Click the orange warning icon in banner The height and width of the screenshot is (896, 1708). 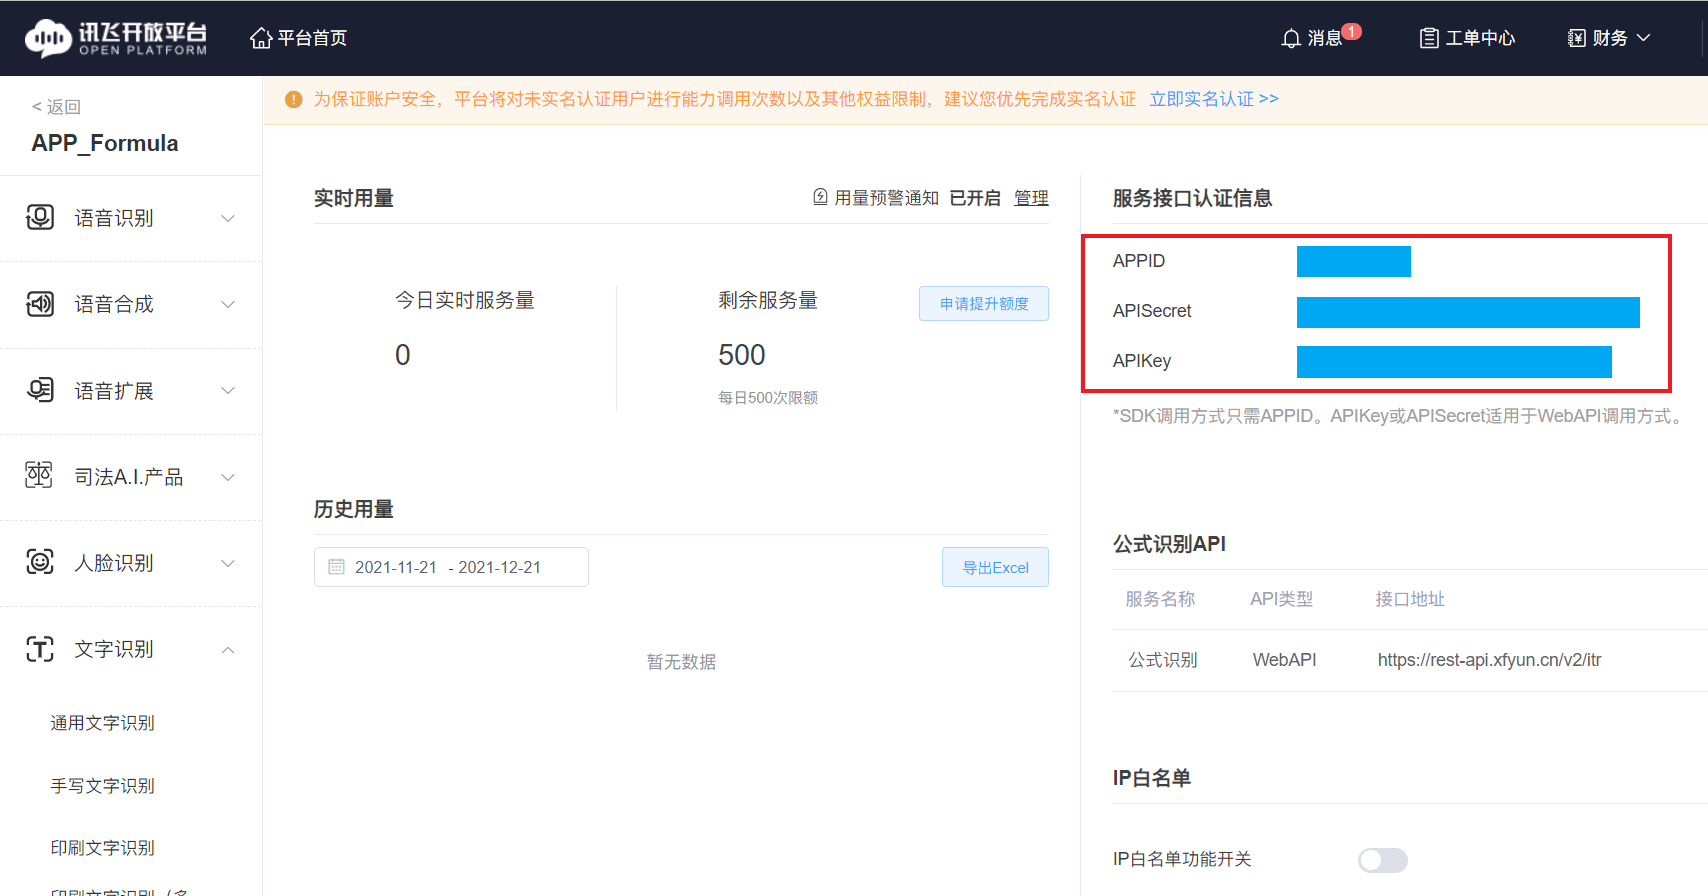coord(293,99)
